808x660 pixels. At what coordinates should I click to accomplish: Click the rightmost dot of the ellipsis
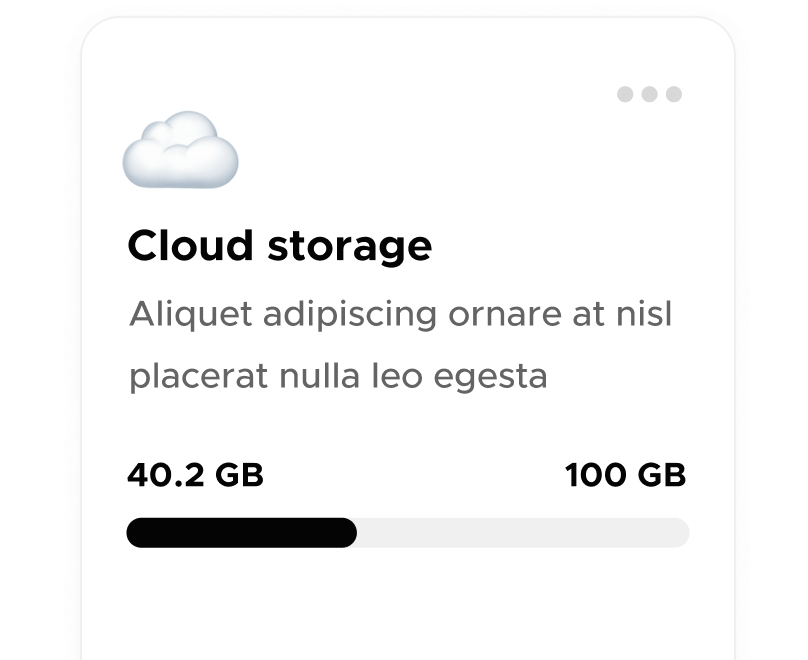tap(674, 94)
